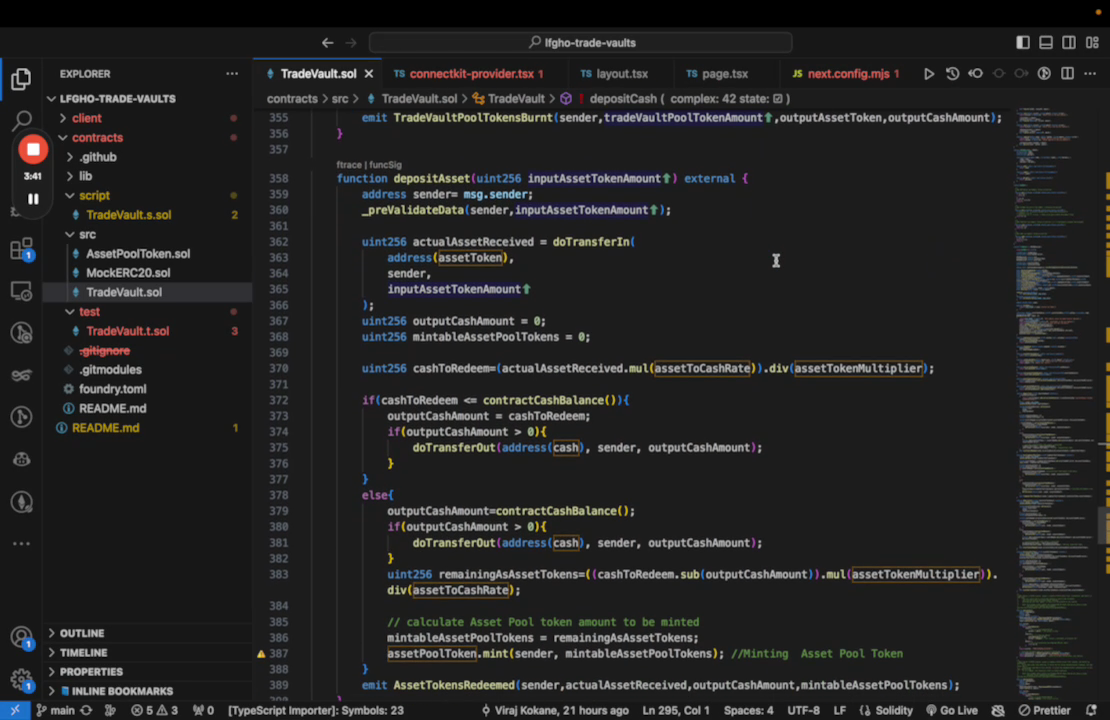Toggle the bottom panel
Screen dimensions: 1110x720
click(x=1046, y=42)
